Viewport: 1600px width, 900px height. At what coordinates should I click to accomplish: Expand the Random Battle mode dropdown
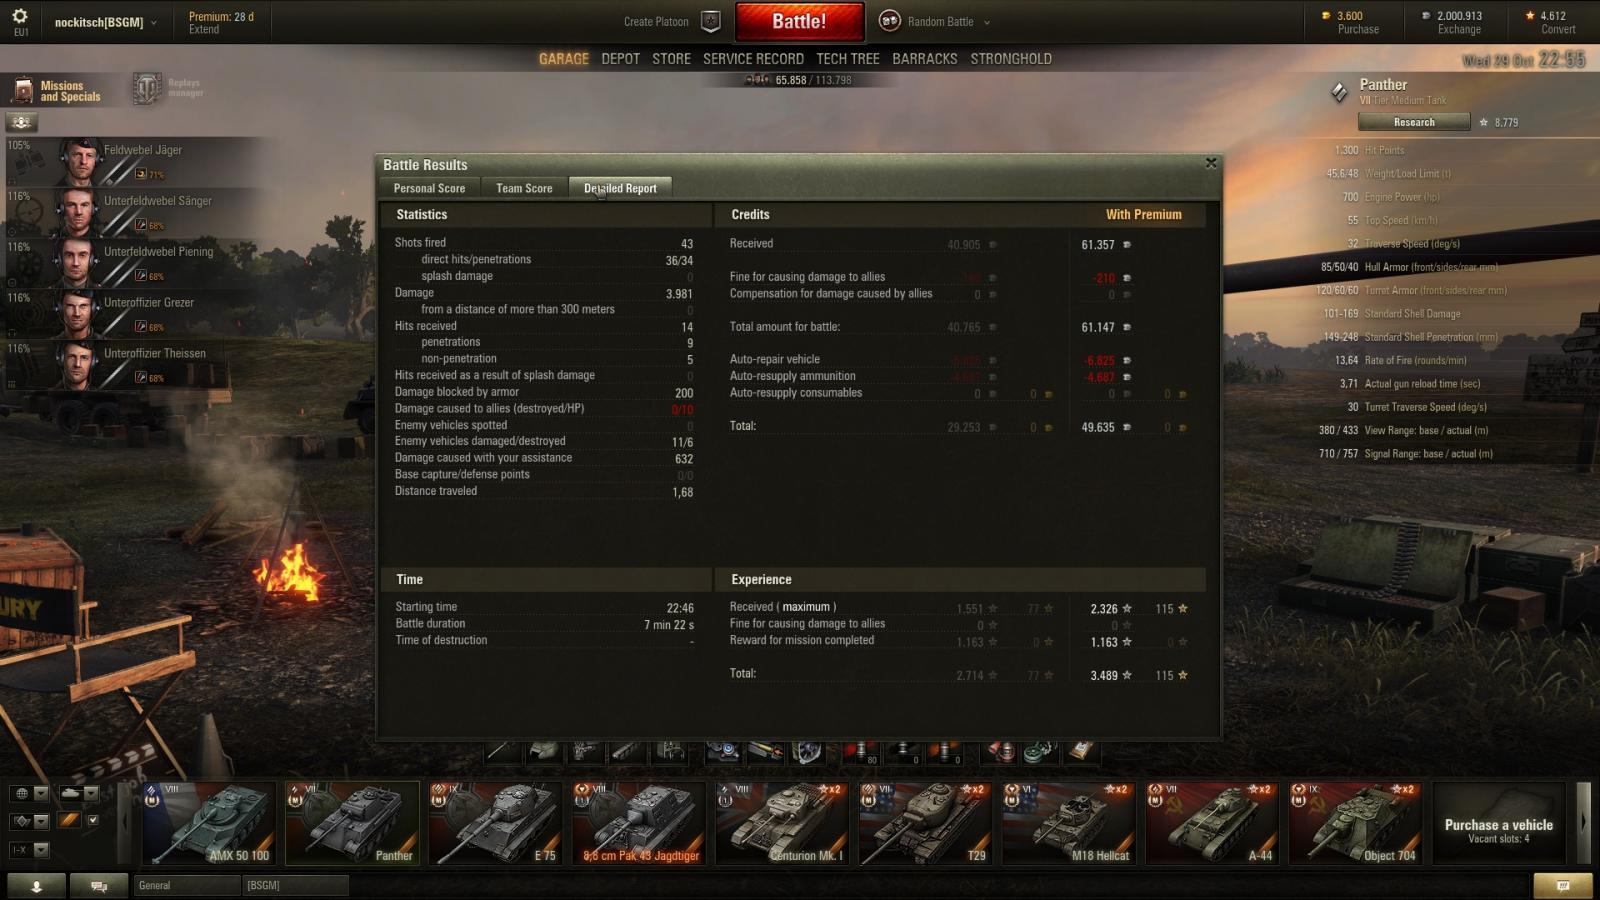pyautogui.click(x=987, y=22)
